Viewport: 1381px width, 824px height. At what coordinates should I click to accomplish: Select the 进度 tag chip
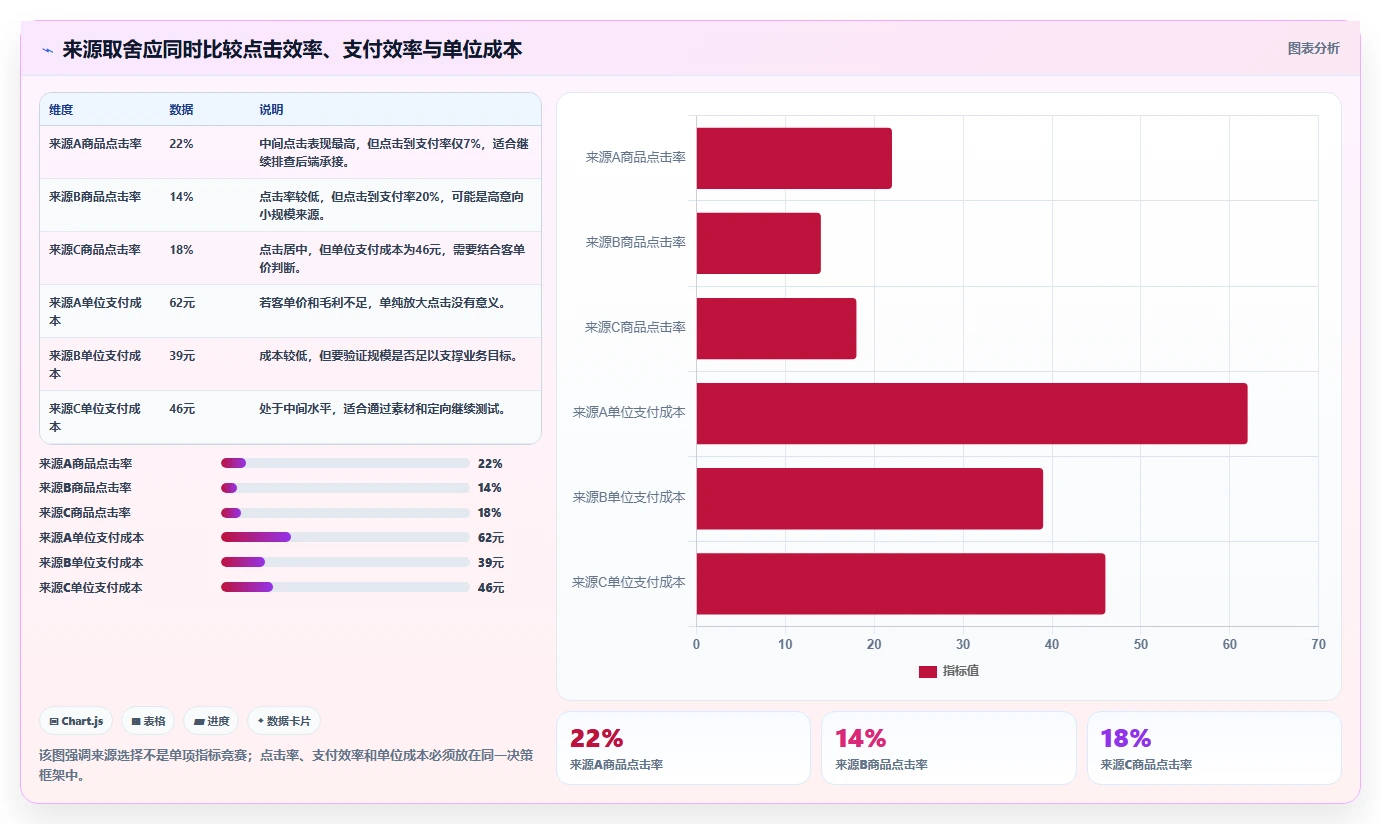pos(211,721)
